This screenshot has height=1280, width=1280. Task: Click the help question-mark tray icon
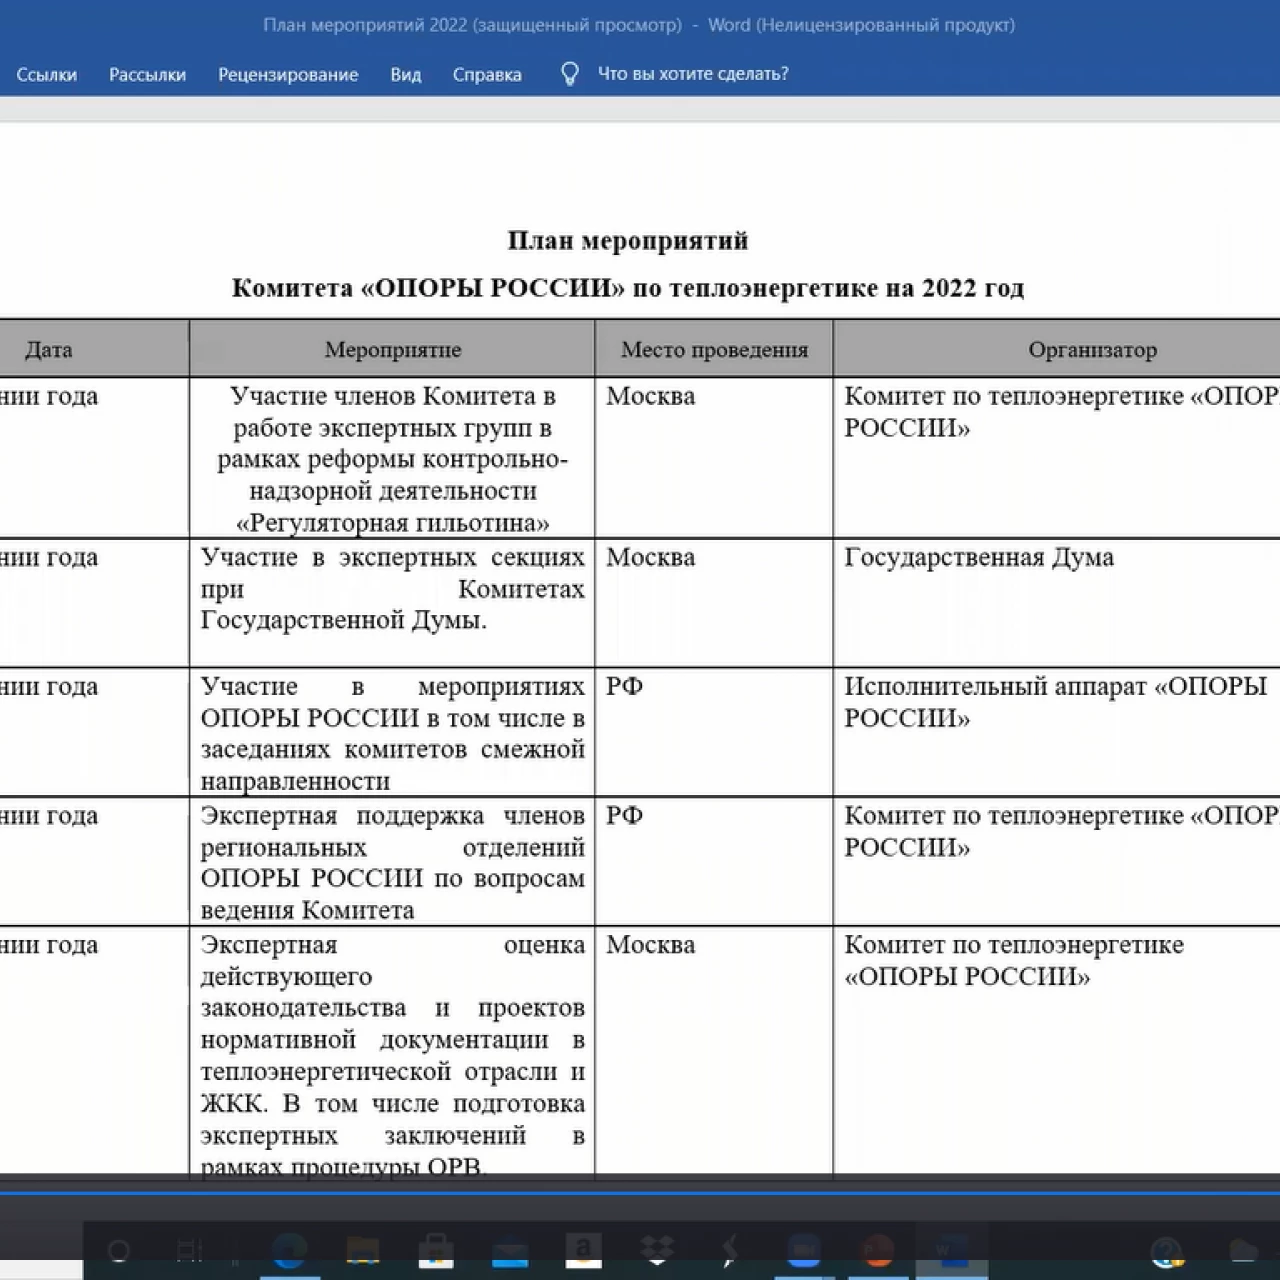[1167, 1251]
